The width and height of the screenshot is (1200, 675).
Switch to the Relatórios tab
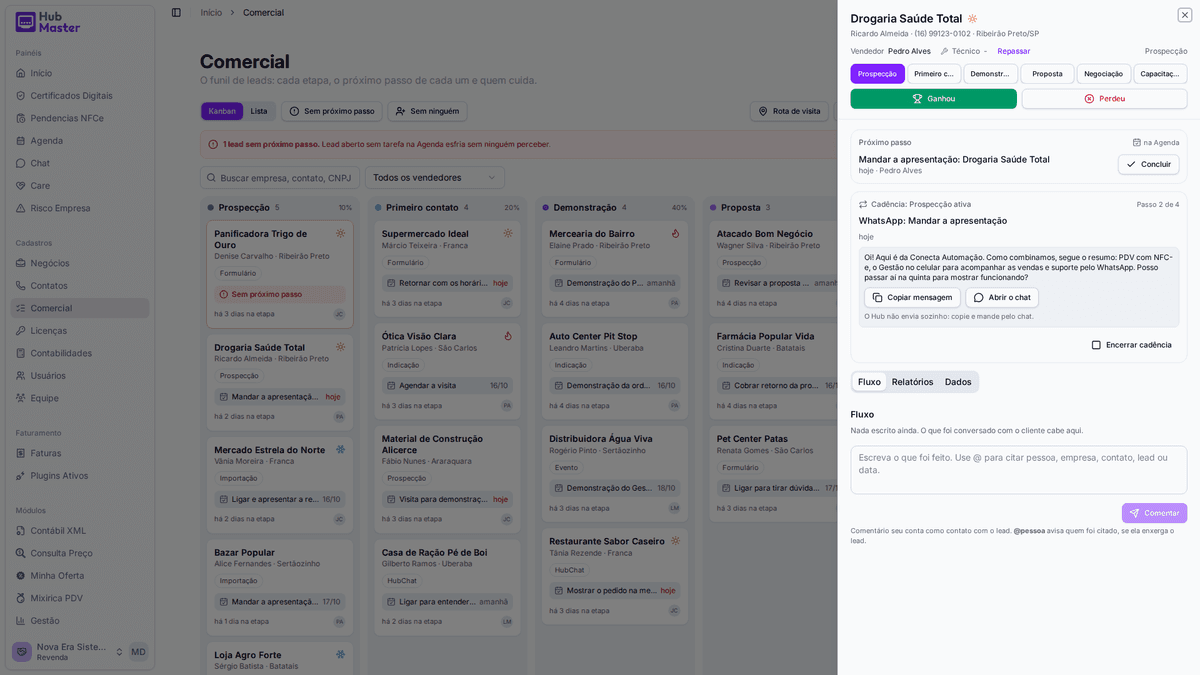coord(912,382)
